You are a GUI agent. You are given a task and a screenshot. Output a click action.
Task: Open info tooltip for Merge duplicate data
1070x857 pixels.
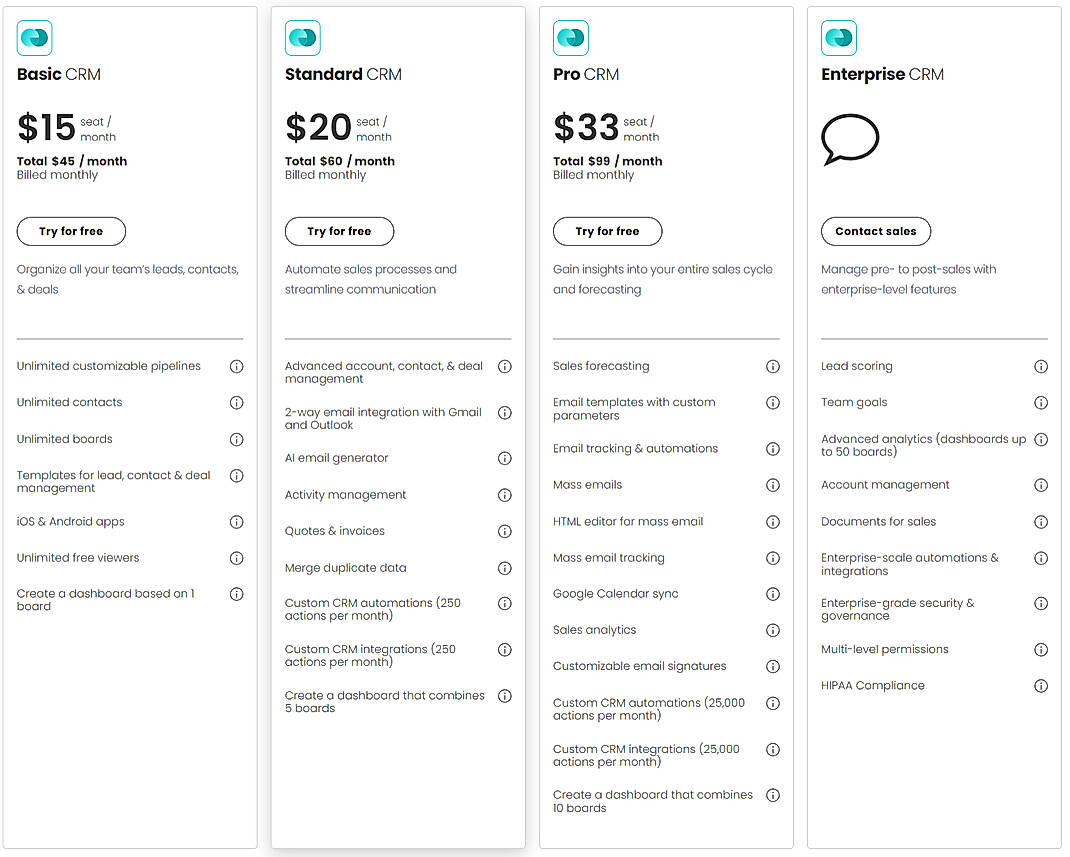505,567
